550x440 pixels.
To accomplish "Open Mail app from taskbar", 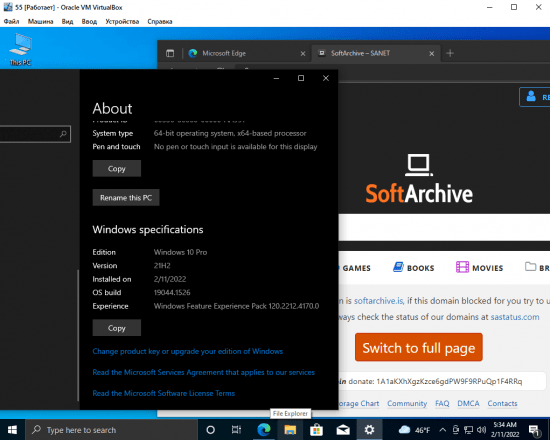I will pyautogui.click(x=343, y=430).
